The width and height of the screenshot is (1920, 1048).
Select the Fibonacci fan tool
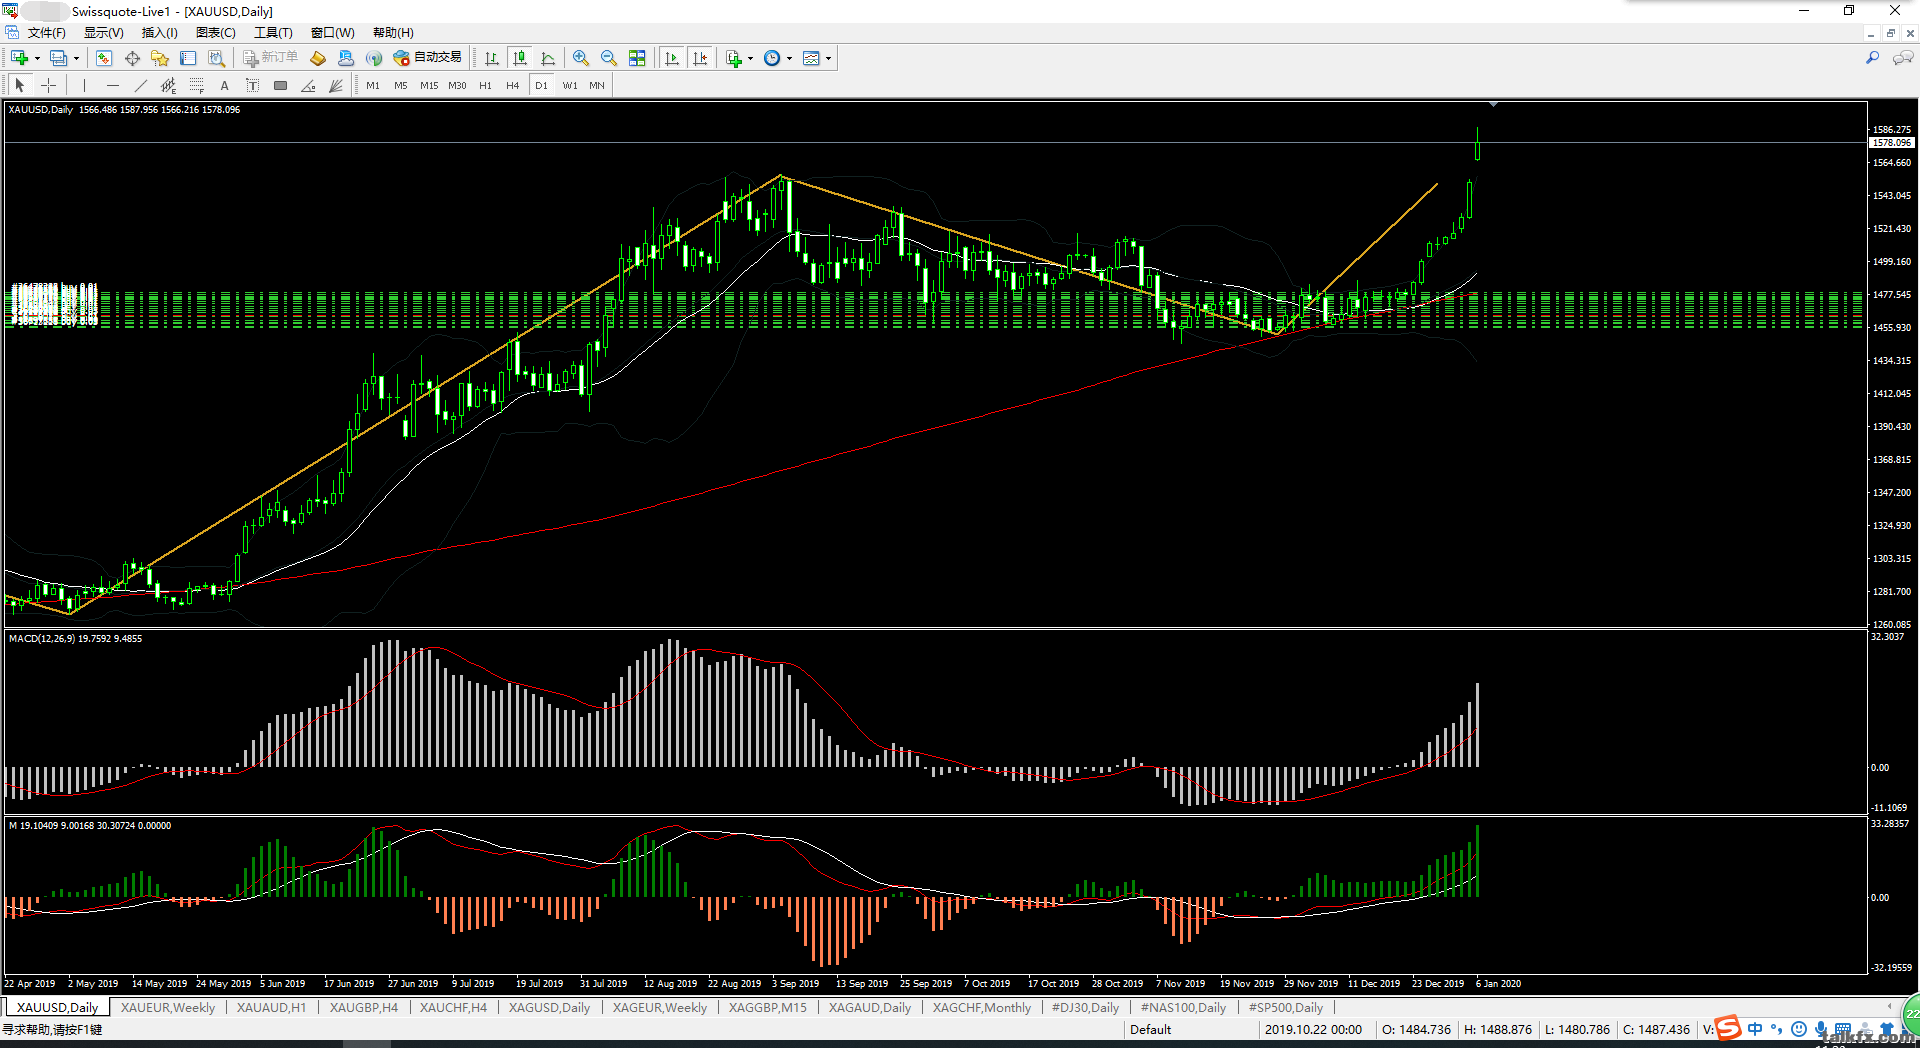pos(337,85)
